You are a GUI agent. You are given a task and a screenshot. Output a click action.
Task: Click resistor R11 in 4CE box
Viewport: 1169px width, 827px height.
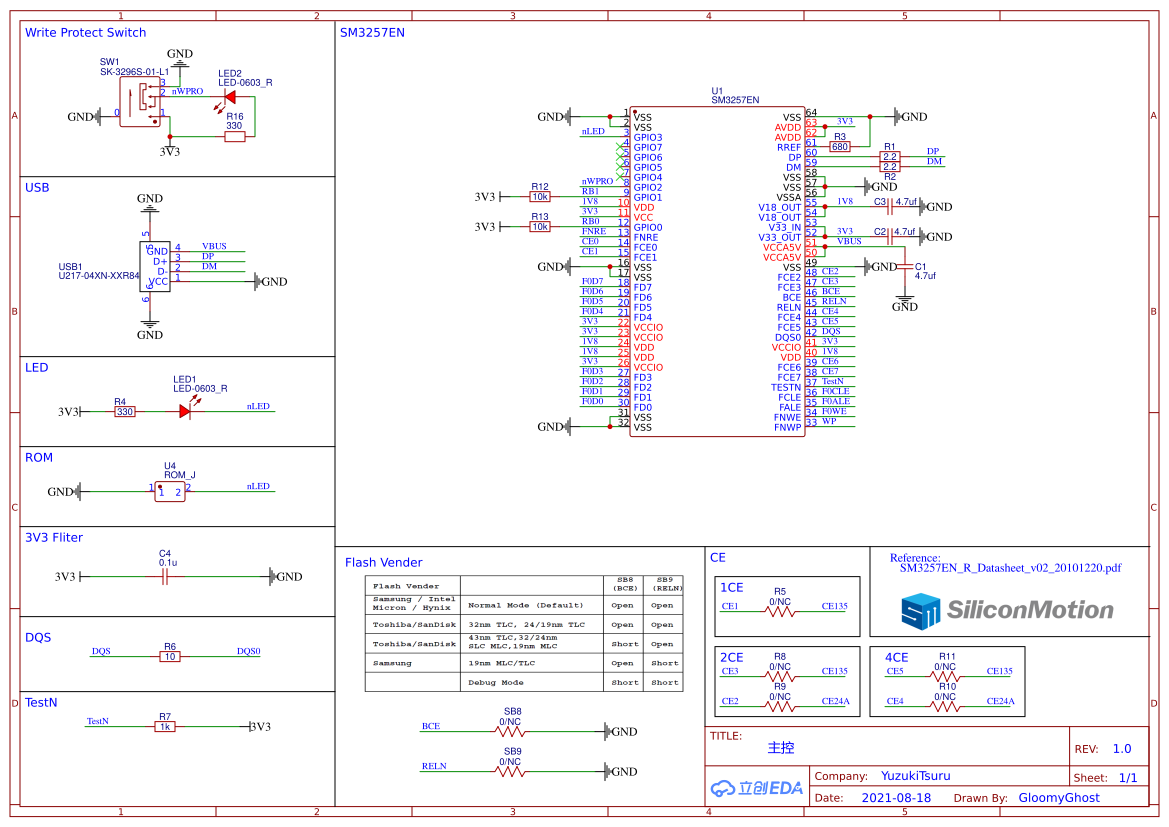(x=945, y=676)
